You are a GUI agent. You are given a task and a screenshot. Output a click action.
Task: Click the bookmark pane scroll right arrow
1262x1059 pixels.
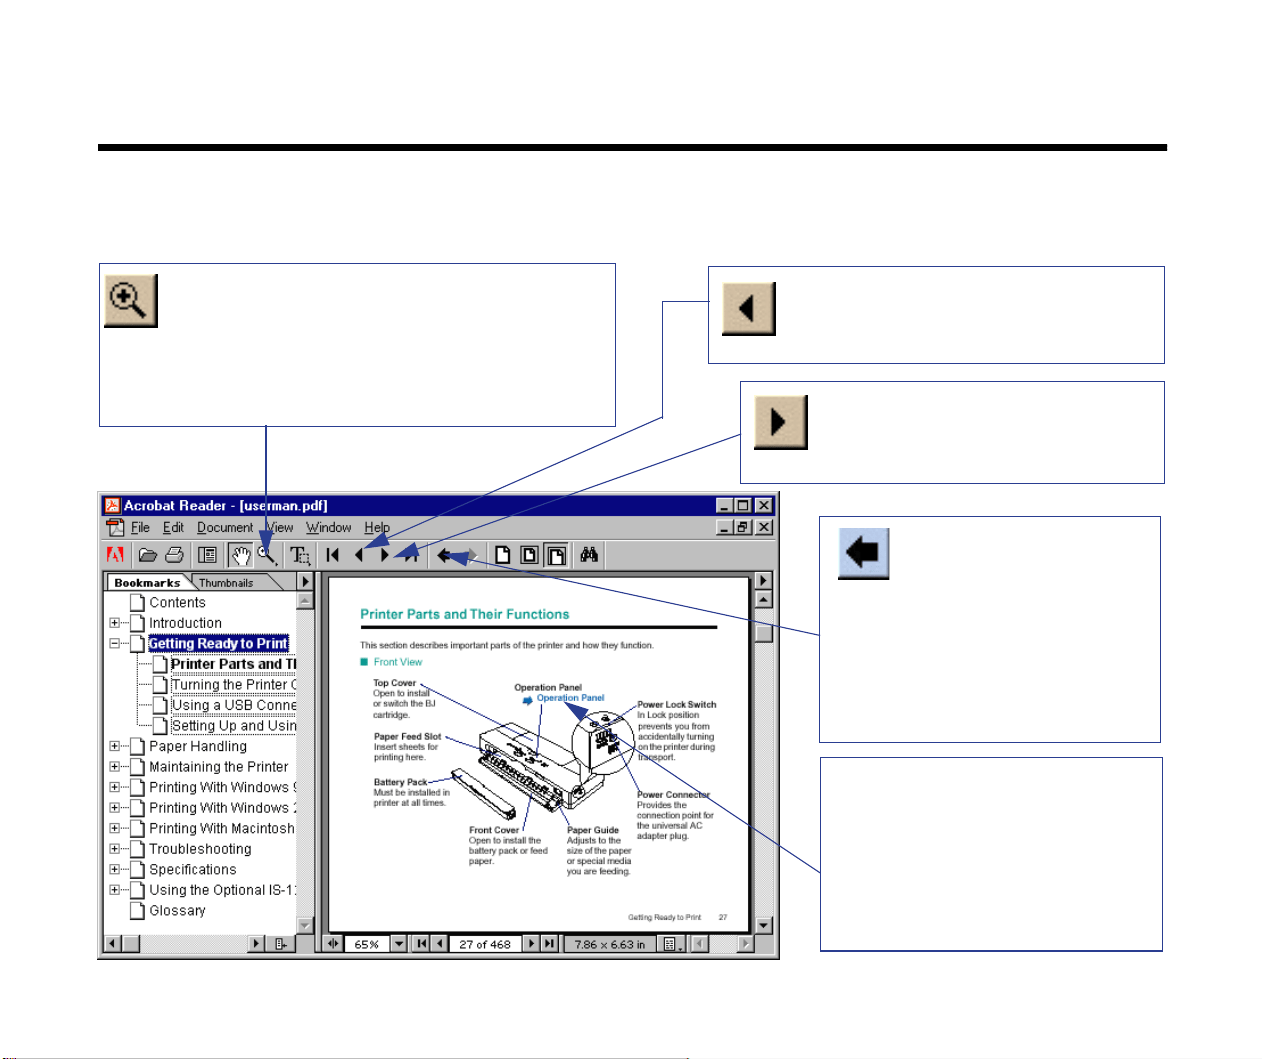[257, 943]
